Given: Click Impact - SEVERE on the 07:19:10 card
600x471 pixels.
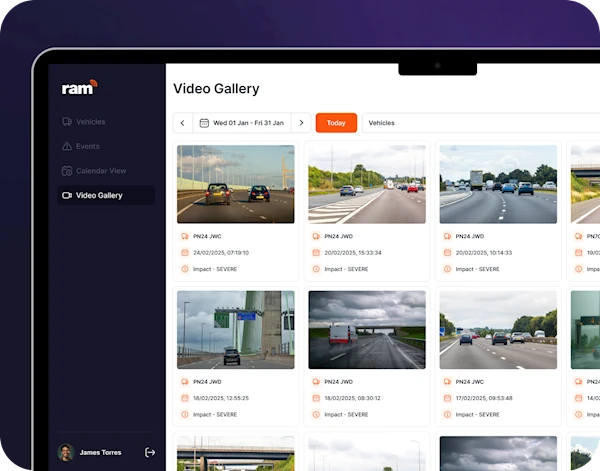Looking at the screenshot, I should point(215,269).
